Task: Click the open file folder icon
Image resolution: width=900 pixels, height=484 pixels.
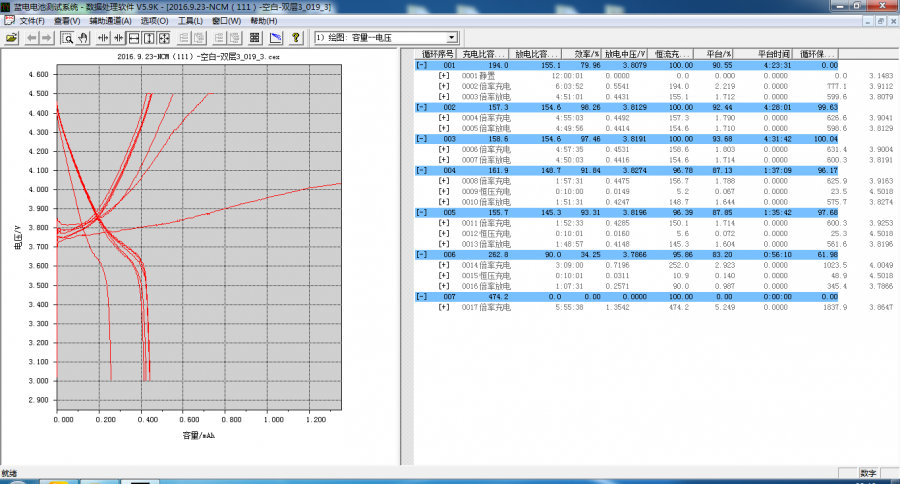Action: tap(11, 38)
